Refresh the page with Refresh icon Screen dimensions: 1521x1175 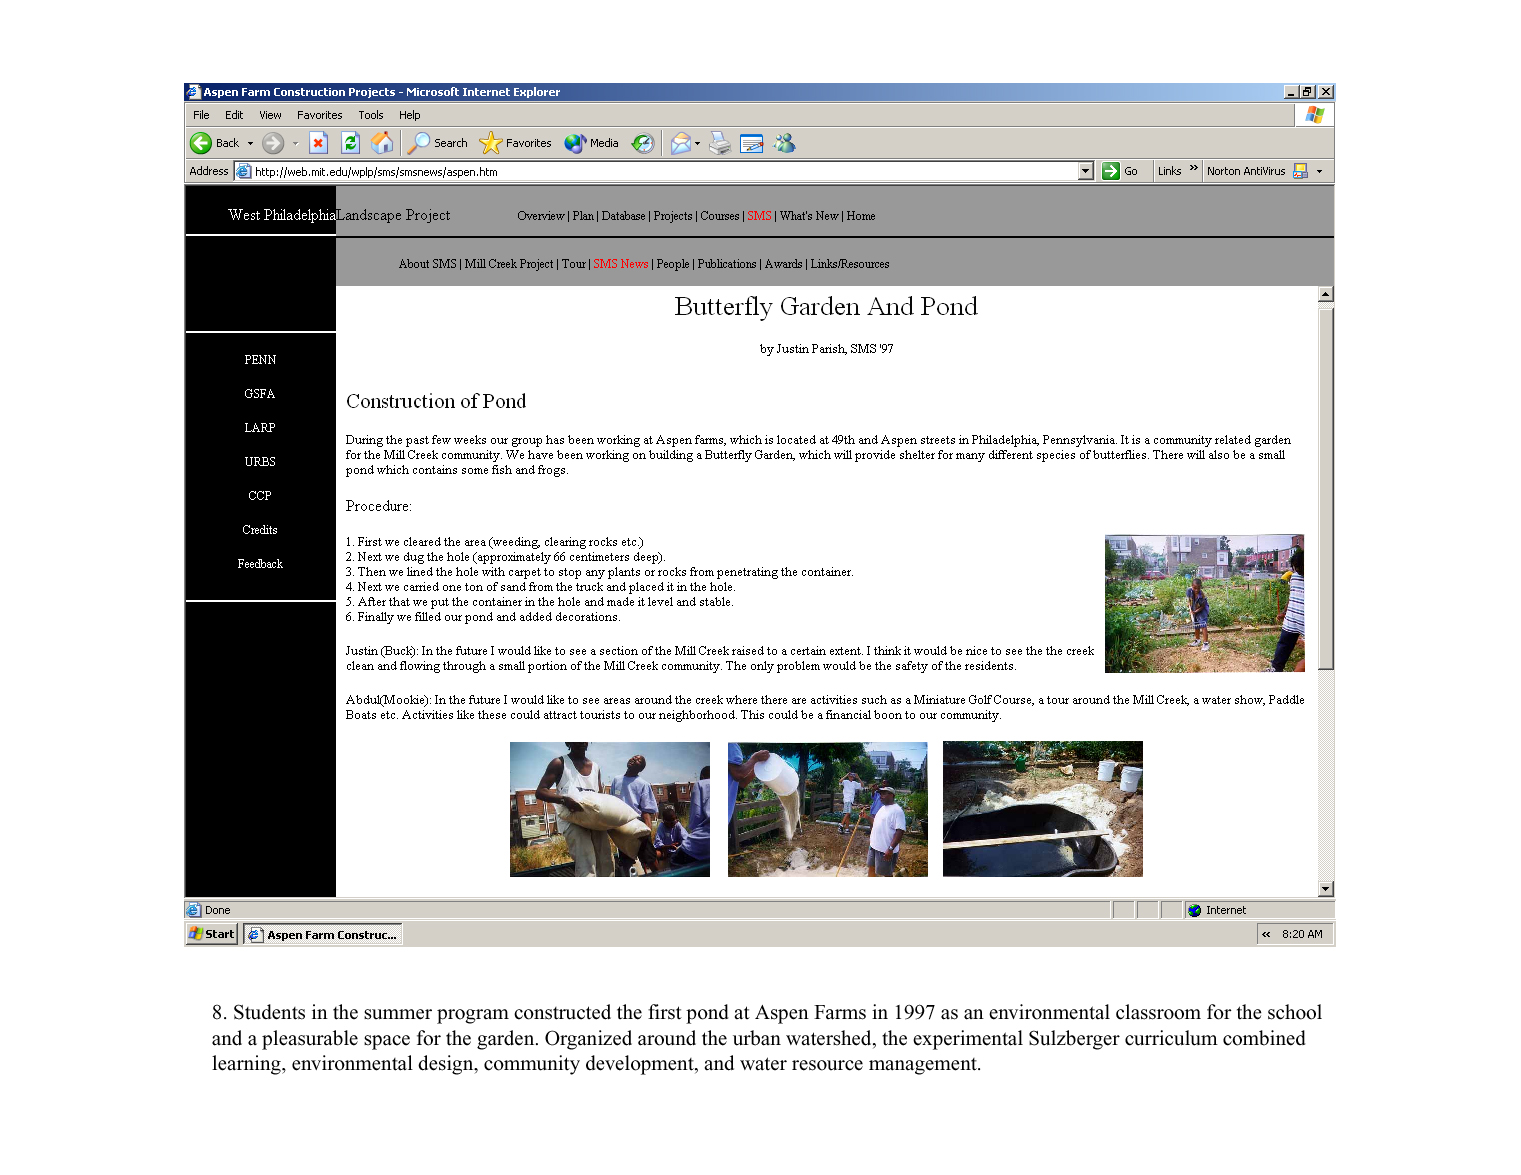pyautogui.click(x=350, y=143)
